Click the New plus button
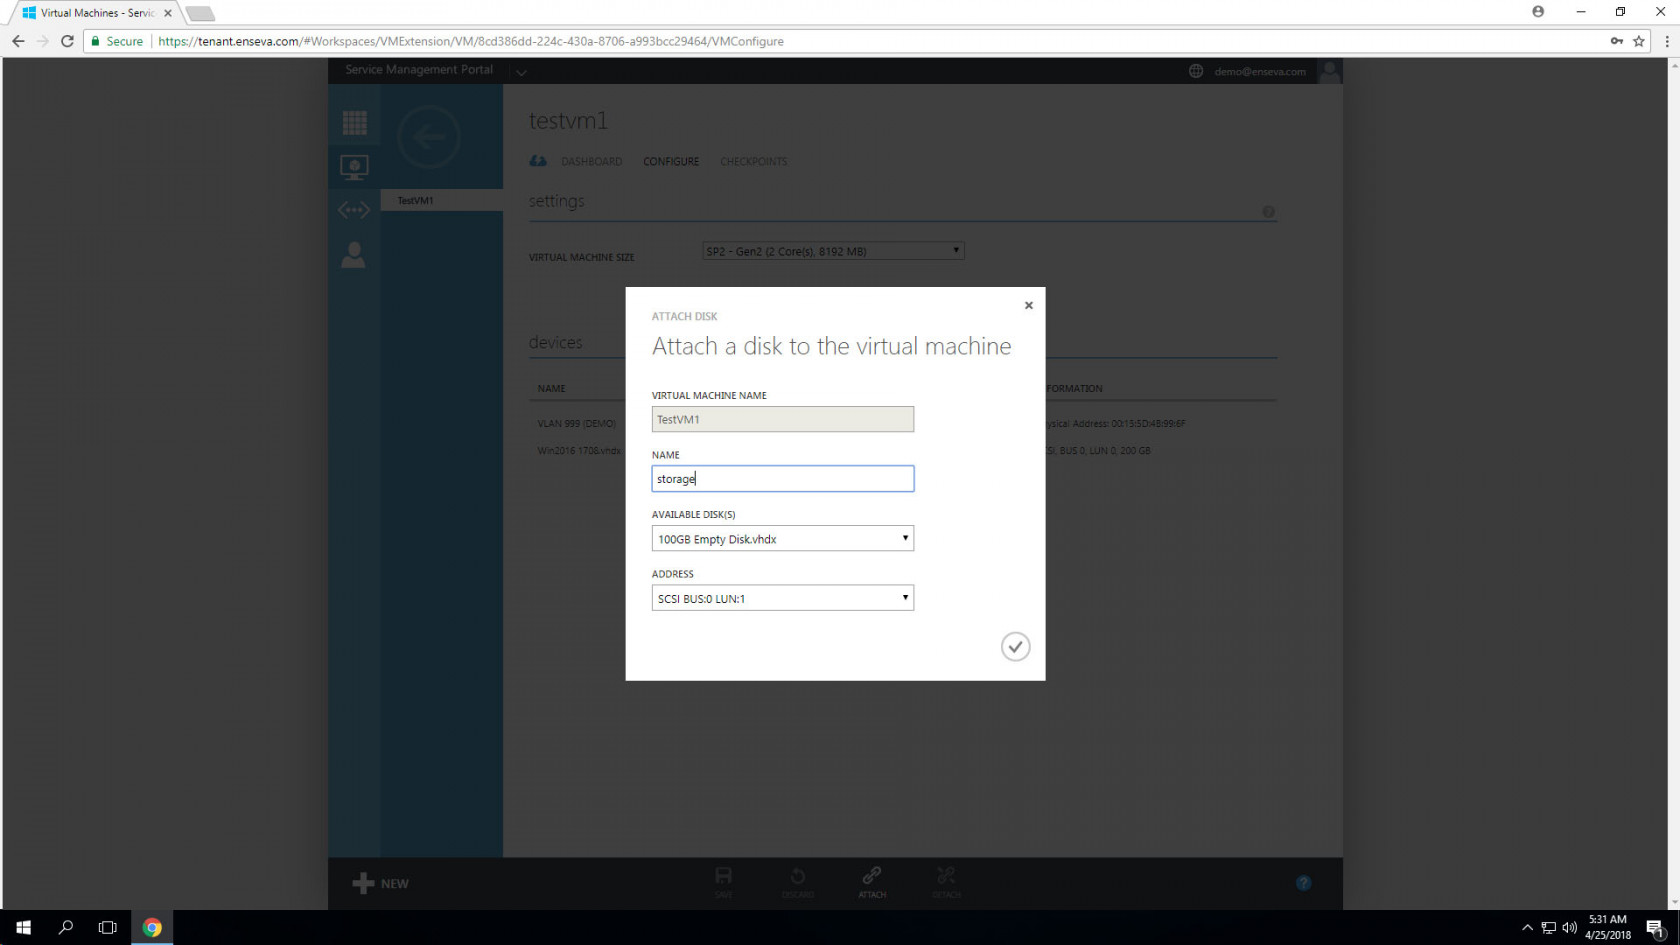Screen dimensions: 1680x945 coord(380,883)
